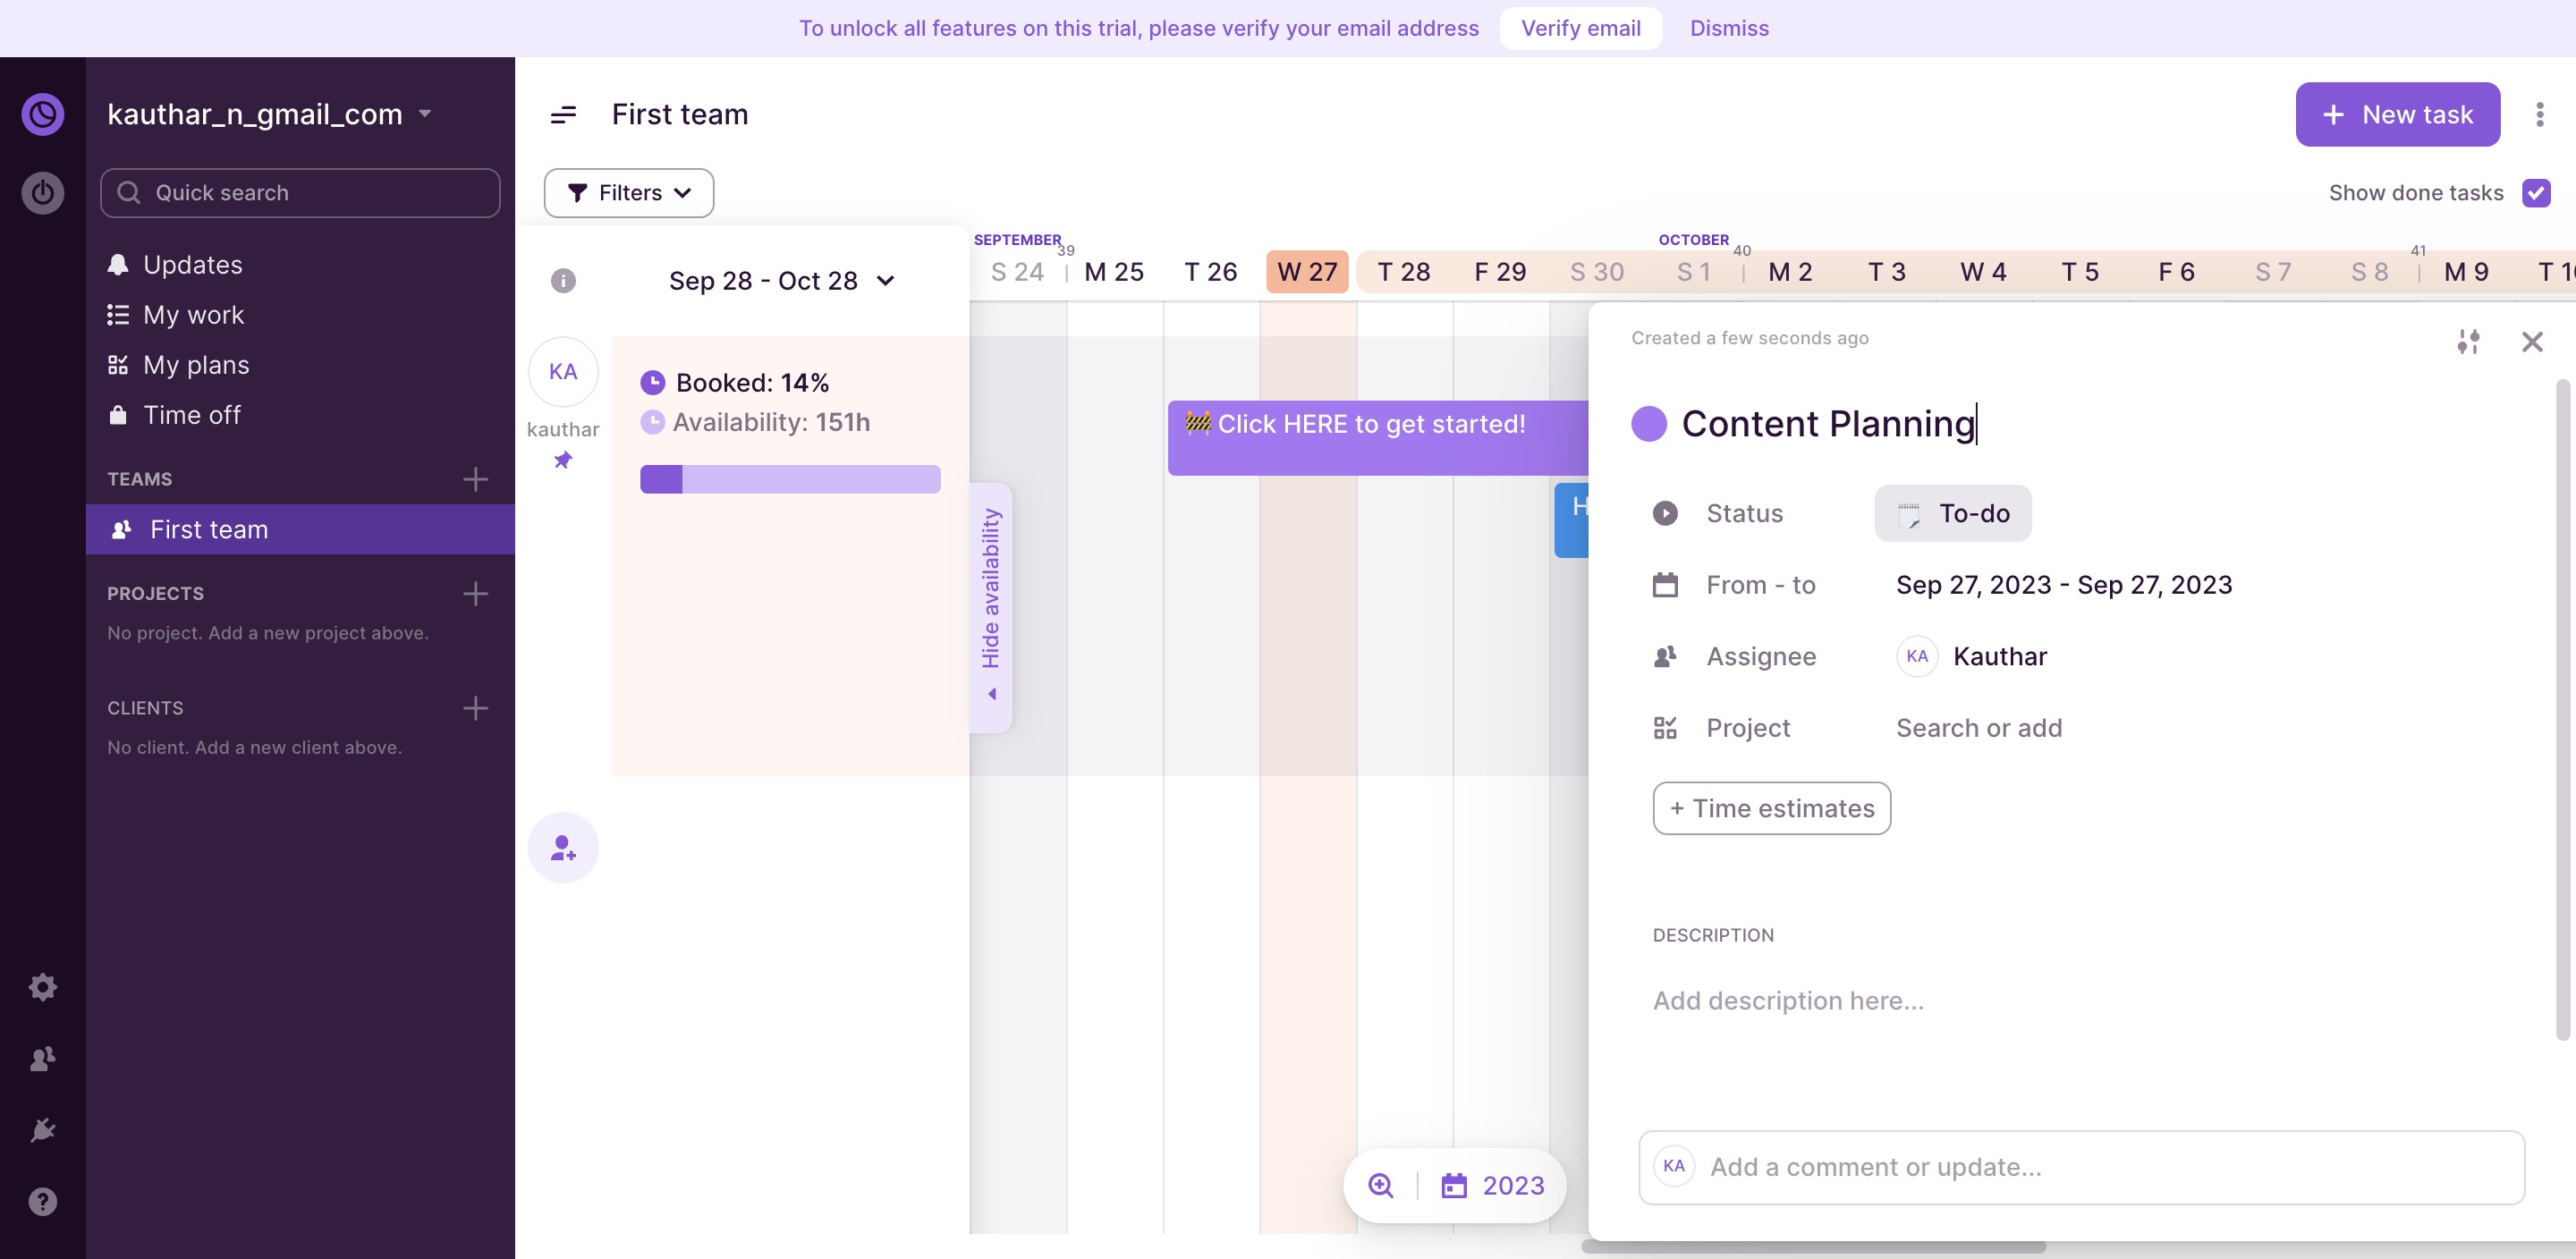Click the purple task color swatch
This screenshot has height=1259, width=2576.
1648,424
